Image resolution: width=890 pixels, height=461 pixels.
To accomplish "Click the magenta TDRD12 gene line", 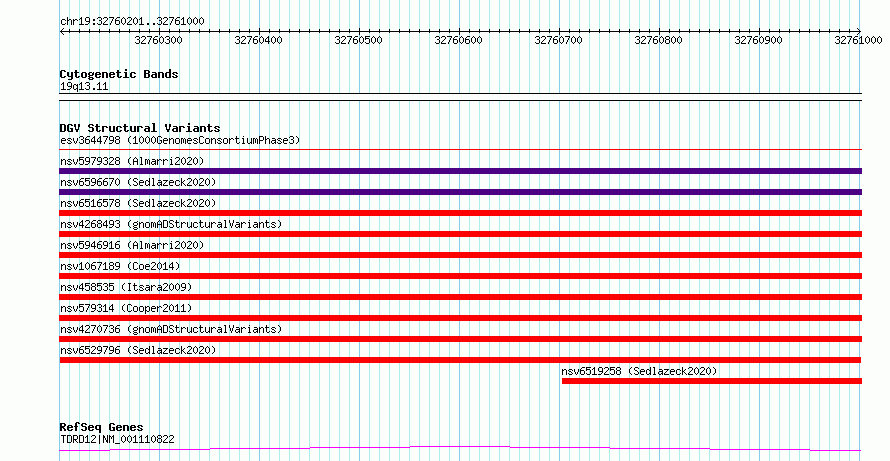I will click(460, 449).
